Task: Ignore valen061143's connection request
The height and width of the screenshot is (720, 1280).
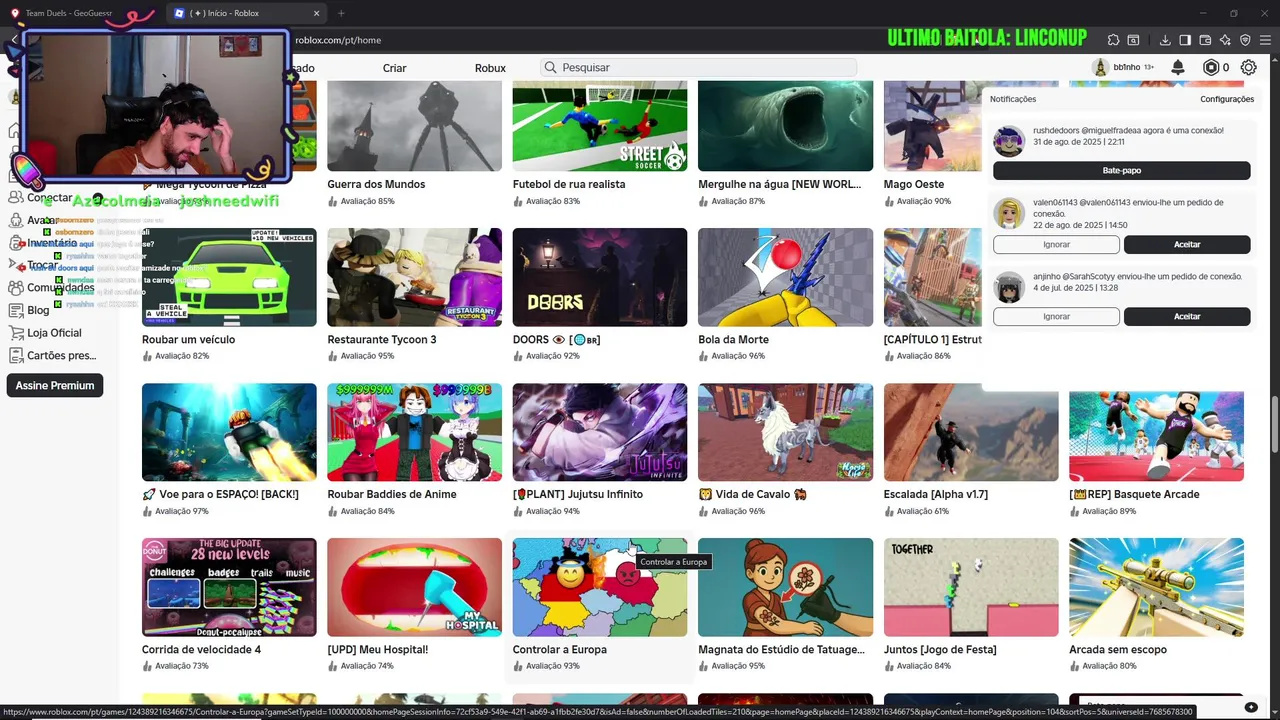Action: (1056, 245)
